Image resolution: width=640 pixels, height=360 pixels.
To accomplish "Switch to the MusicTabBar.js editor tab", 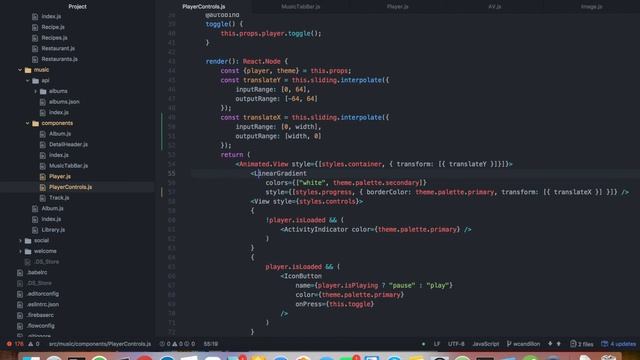I will click(x=300, y=7).
